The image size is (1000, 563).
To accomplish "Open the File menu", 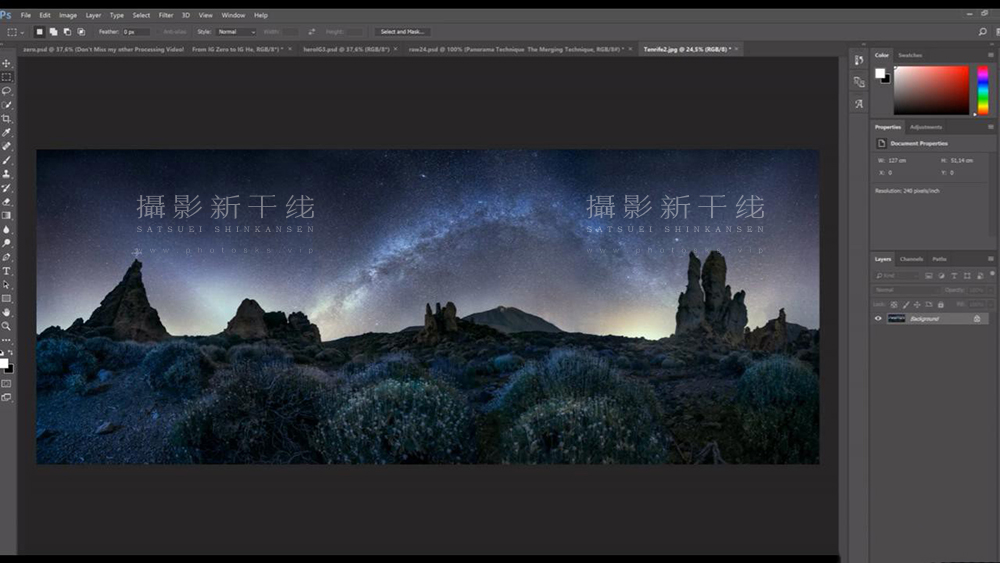I will click(x=26, y=15).
